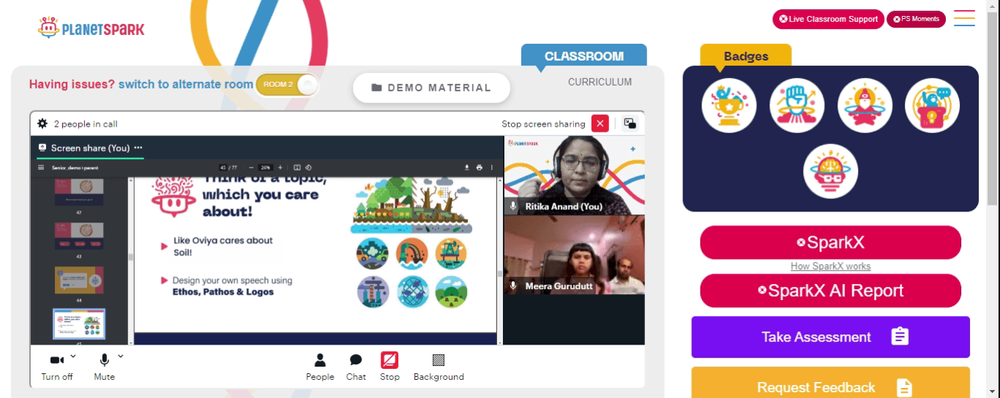The width and height of the screenshot is (1000, 398).
Task: Open call settings gear icon
Action: tap(43, 123)
